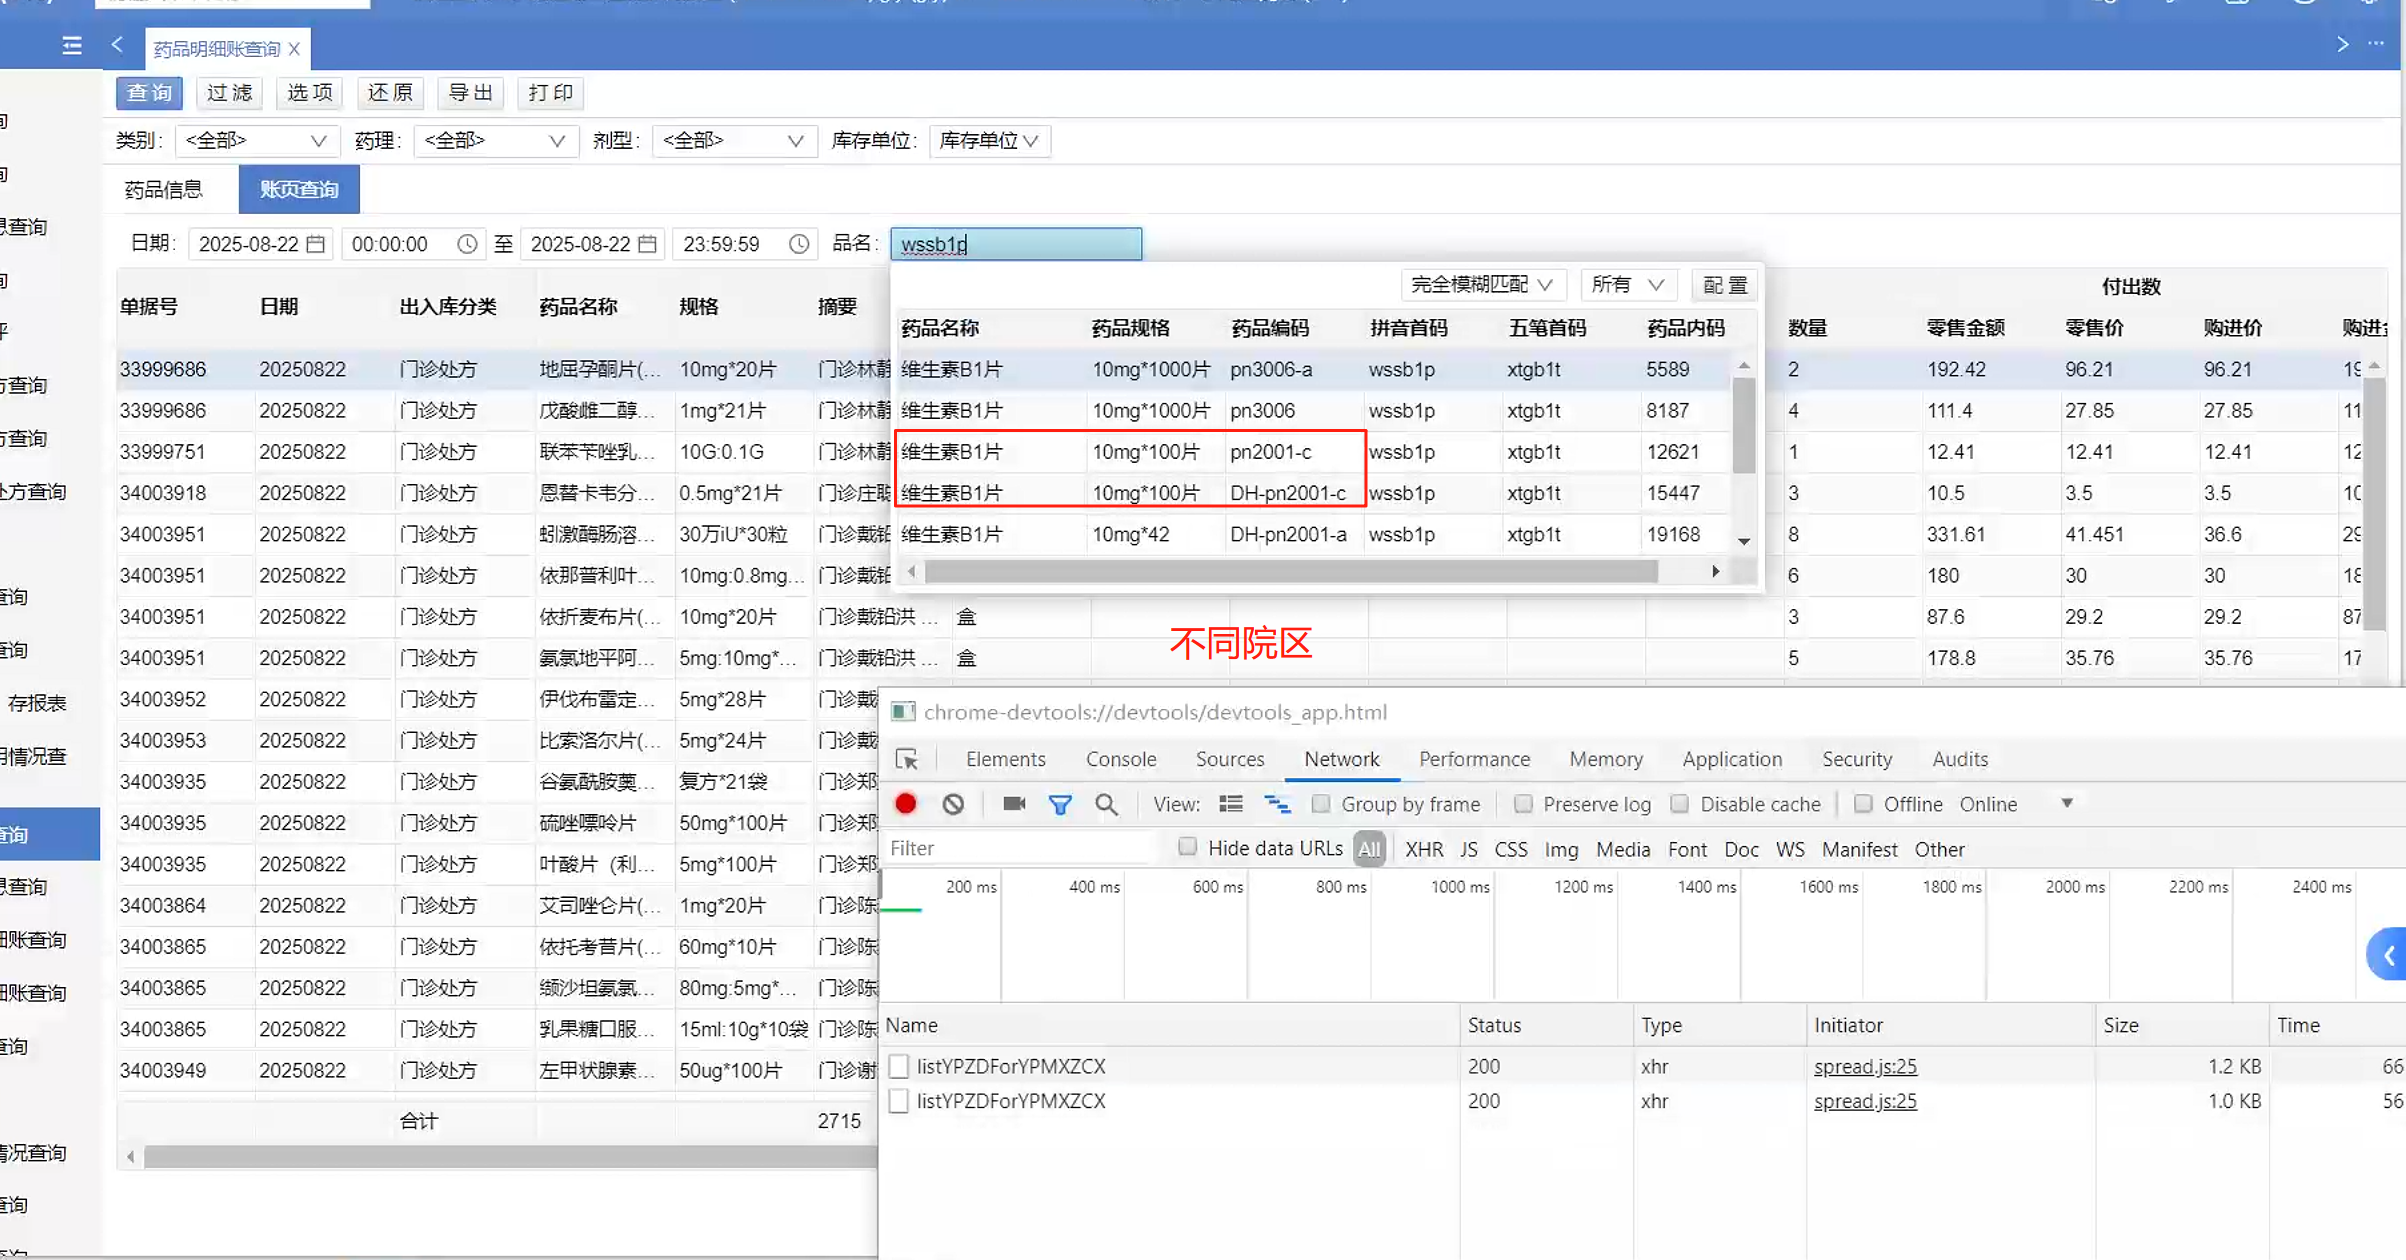
Task: Open the Console tab in DevTools
Action: pos(1120,759)
